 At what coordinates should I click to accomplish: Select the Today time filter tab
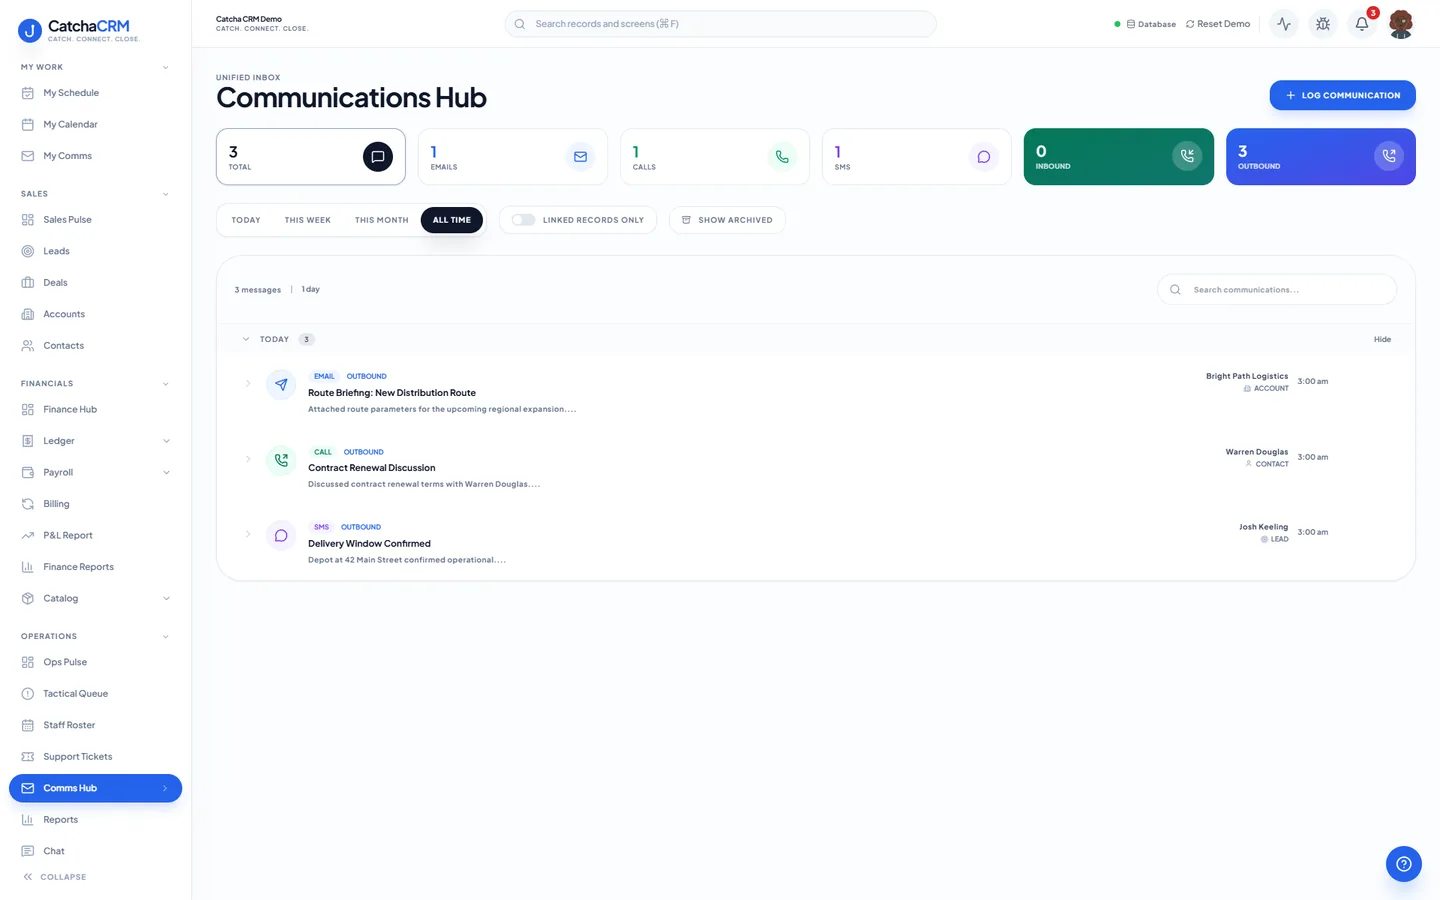(246, 220)
